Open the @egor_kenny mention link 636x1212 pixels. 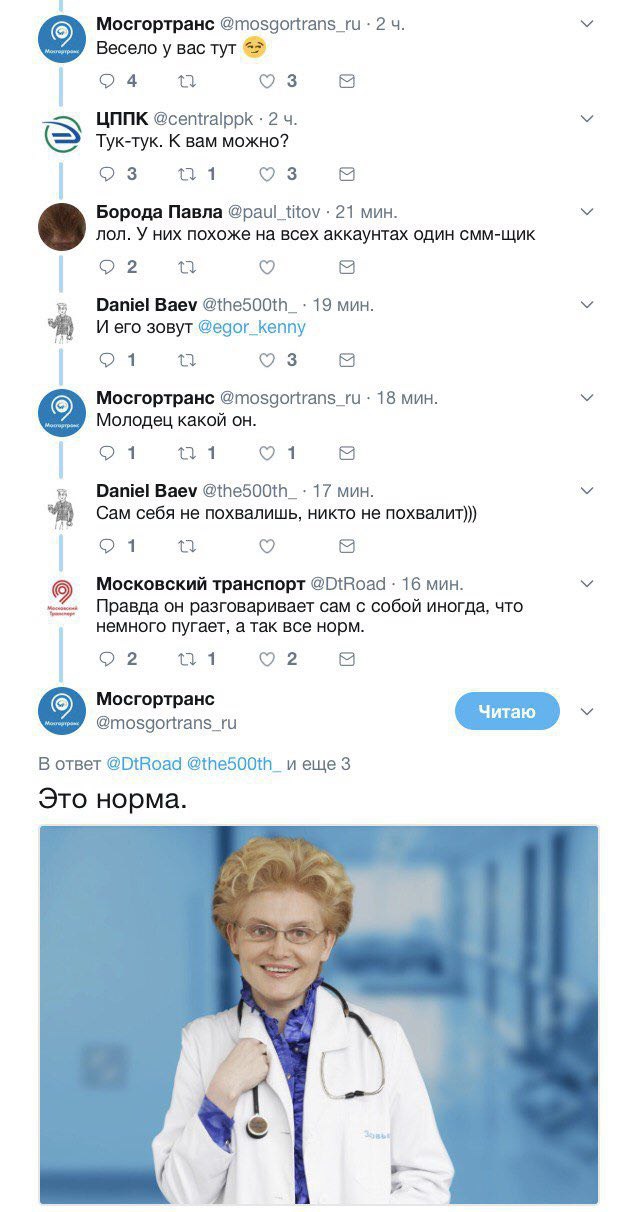pos(251,328)
